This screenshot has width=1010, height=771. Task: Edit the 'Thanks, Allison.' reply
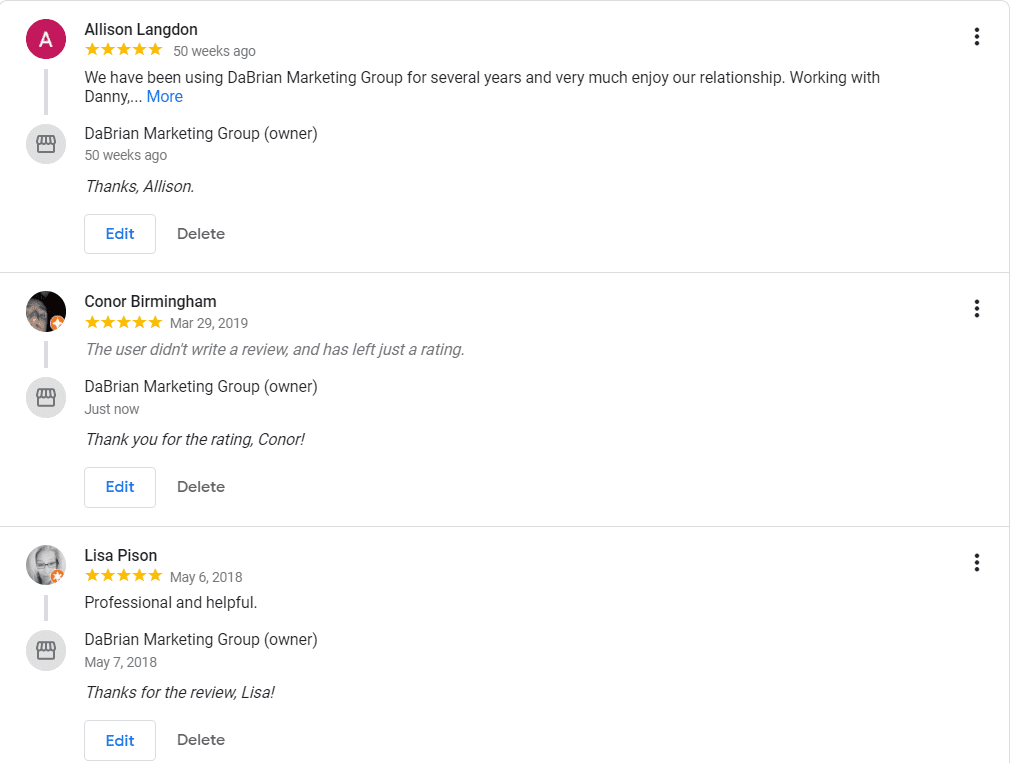[120, 234]
